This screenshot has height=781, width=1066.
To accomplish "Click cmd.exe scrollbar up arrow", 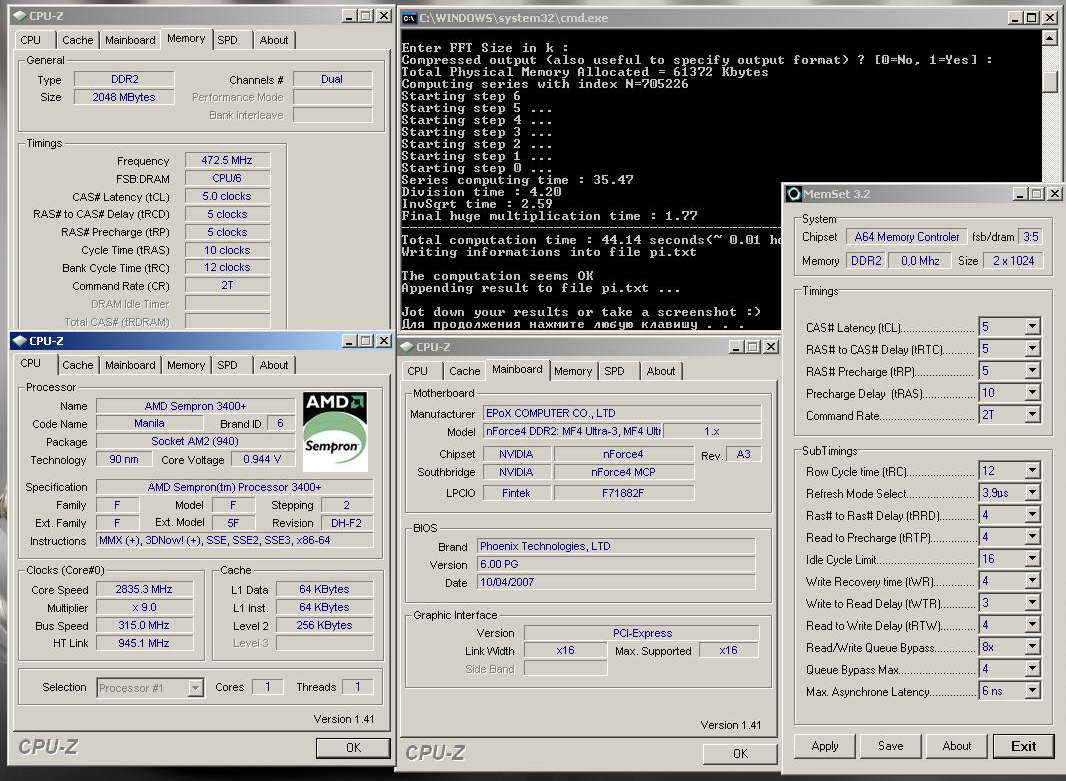I will 1050,38.
